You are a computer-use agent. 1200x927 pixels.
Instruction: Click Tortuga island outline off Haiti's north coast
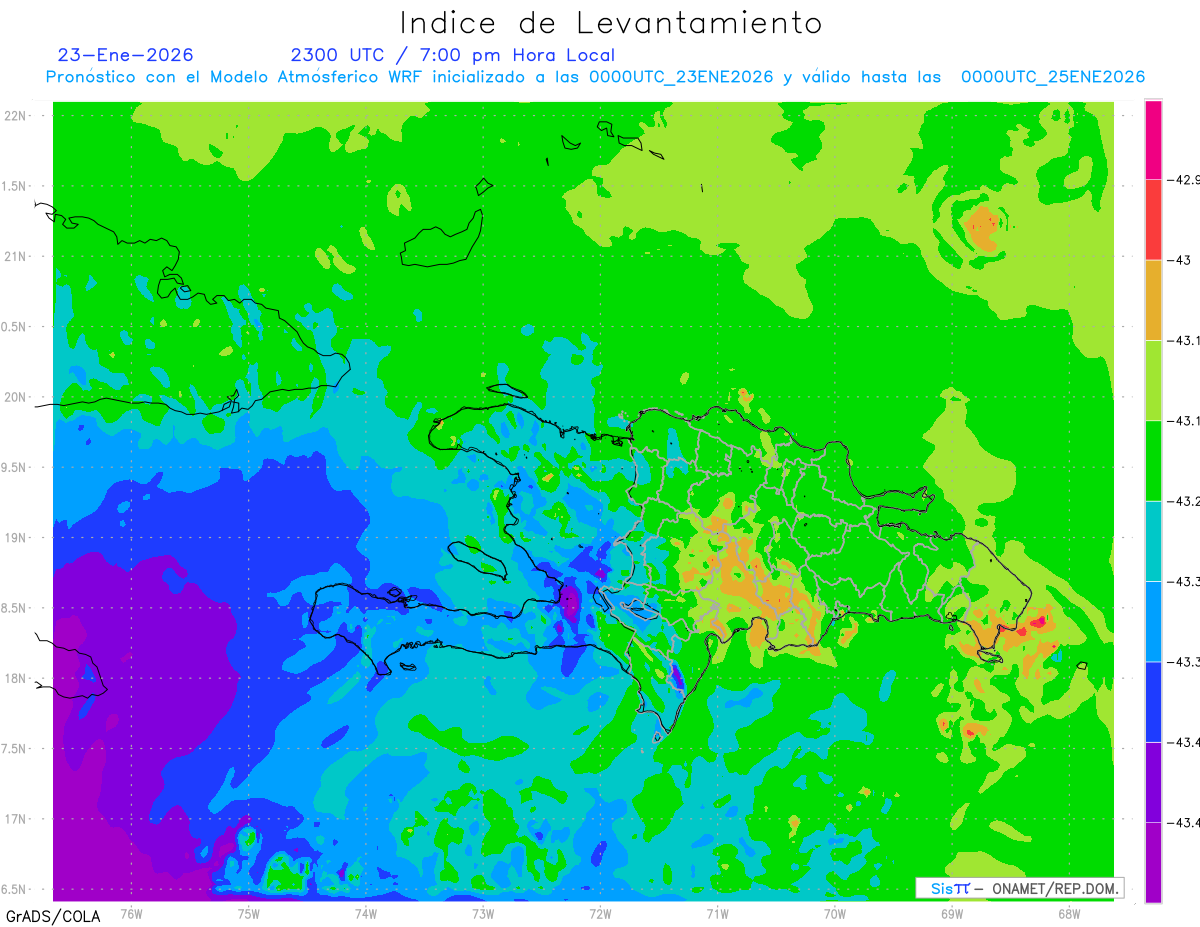[x=508, y=391]
